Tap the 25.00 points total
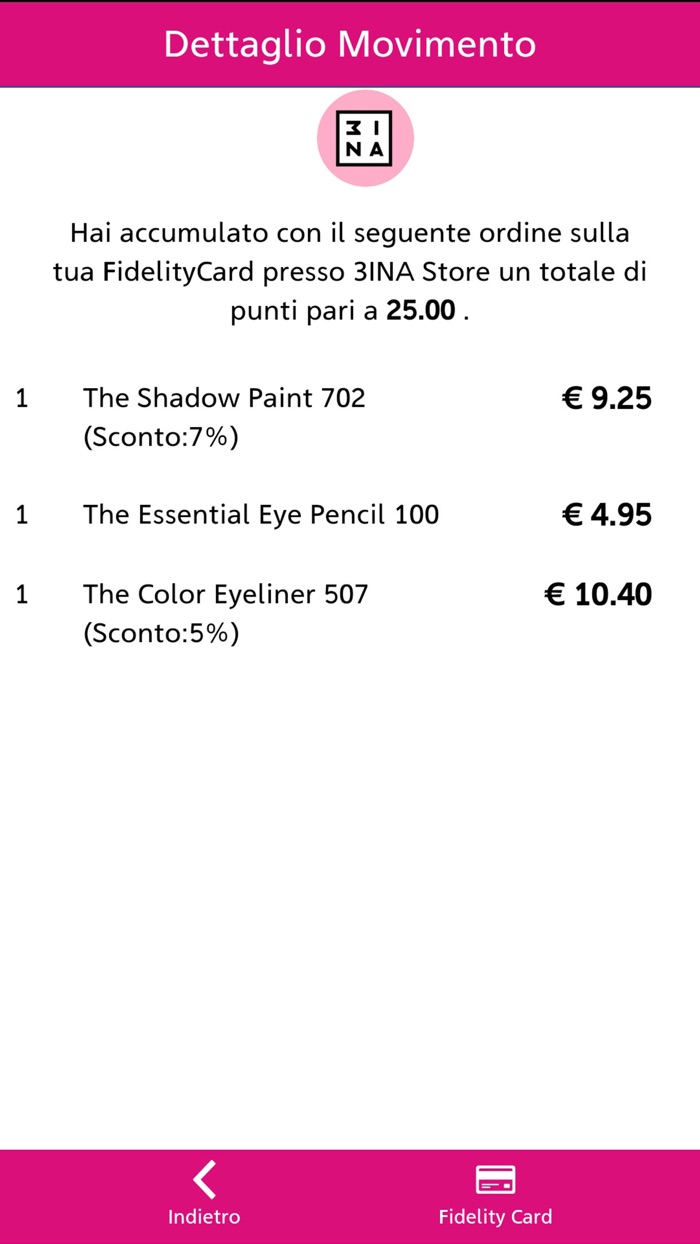The image size is (700, 1244). 421,310
